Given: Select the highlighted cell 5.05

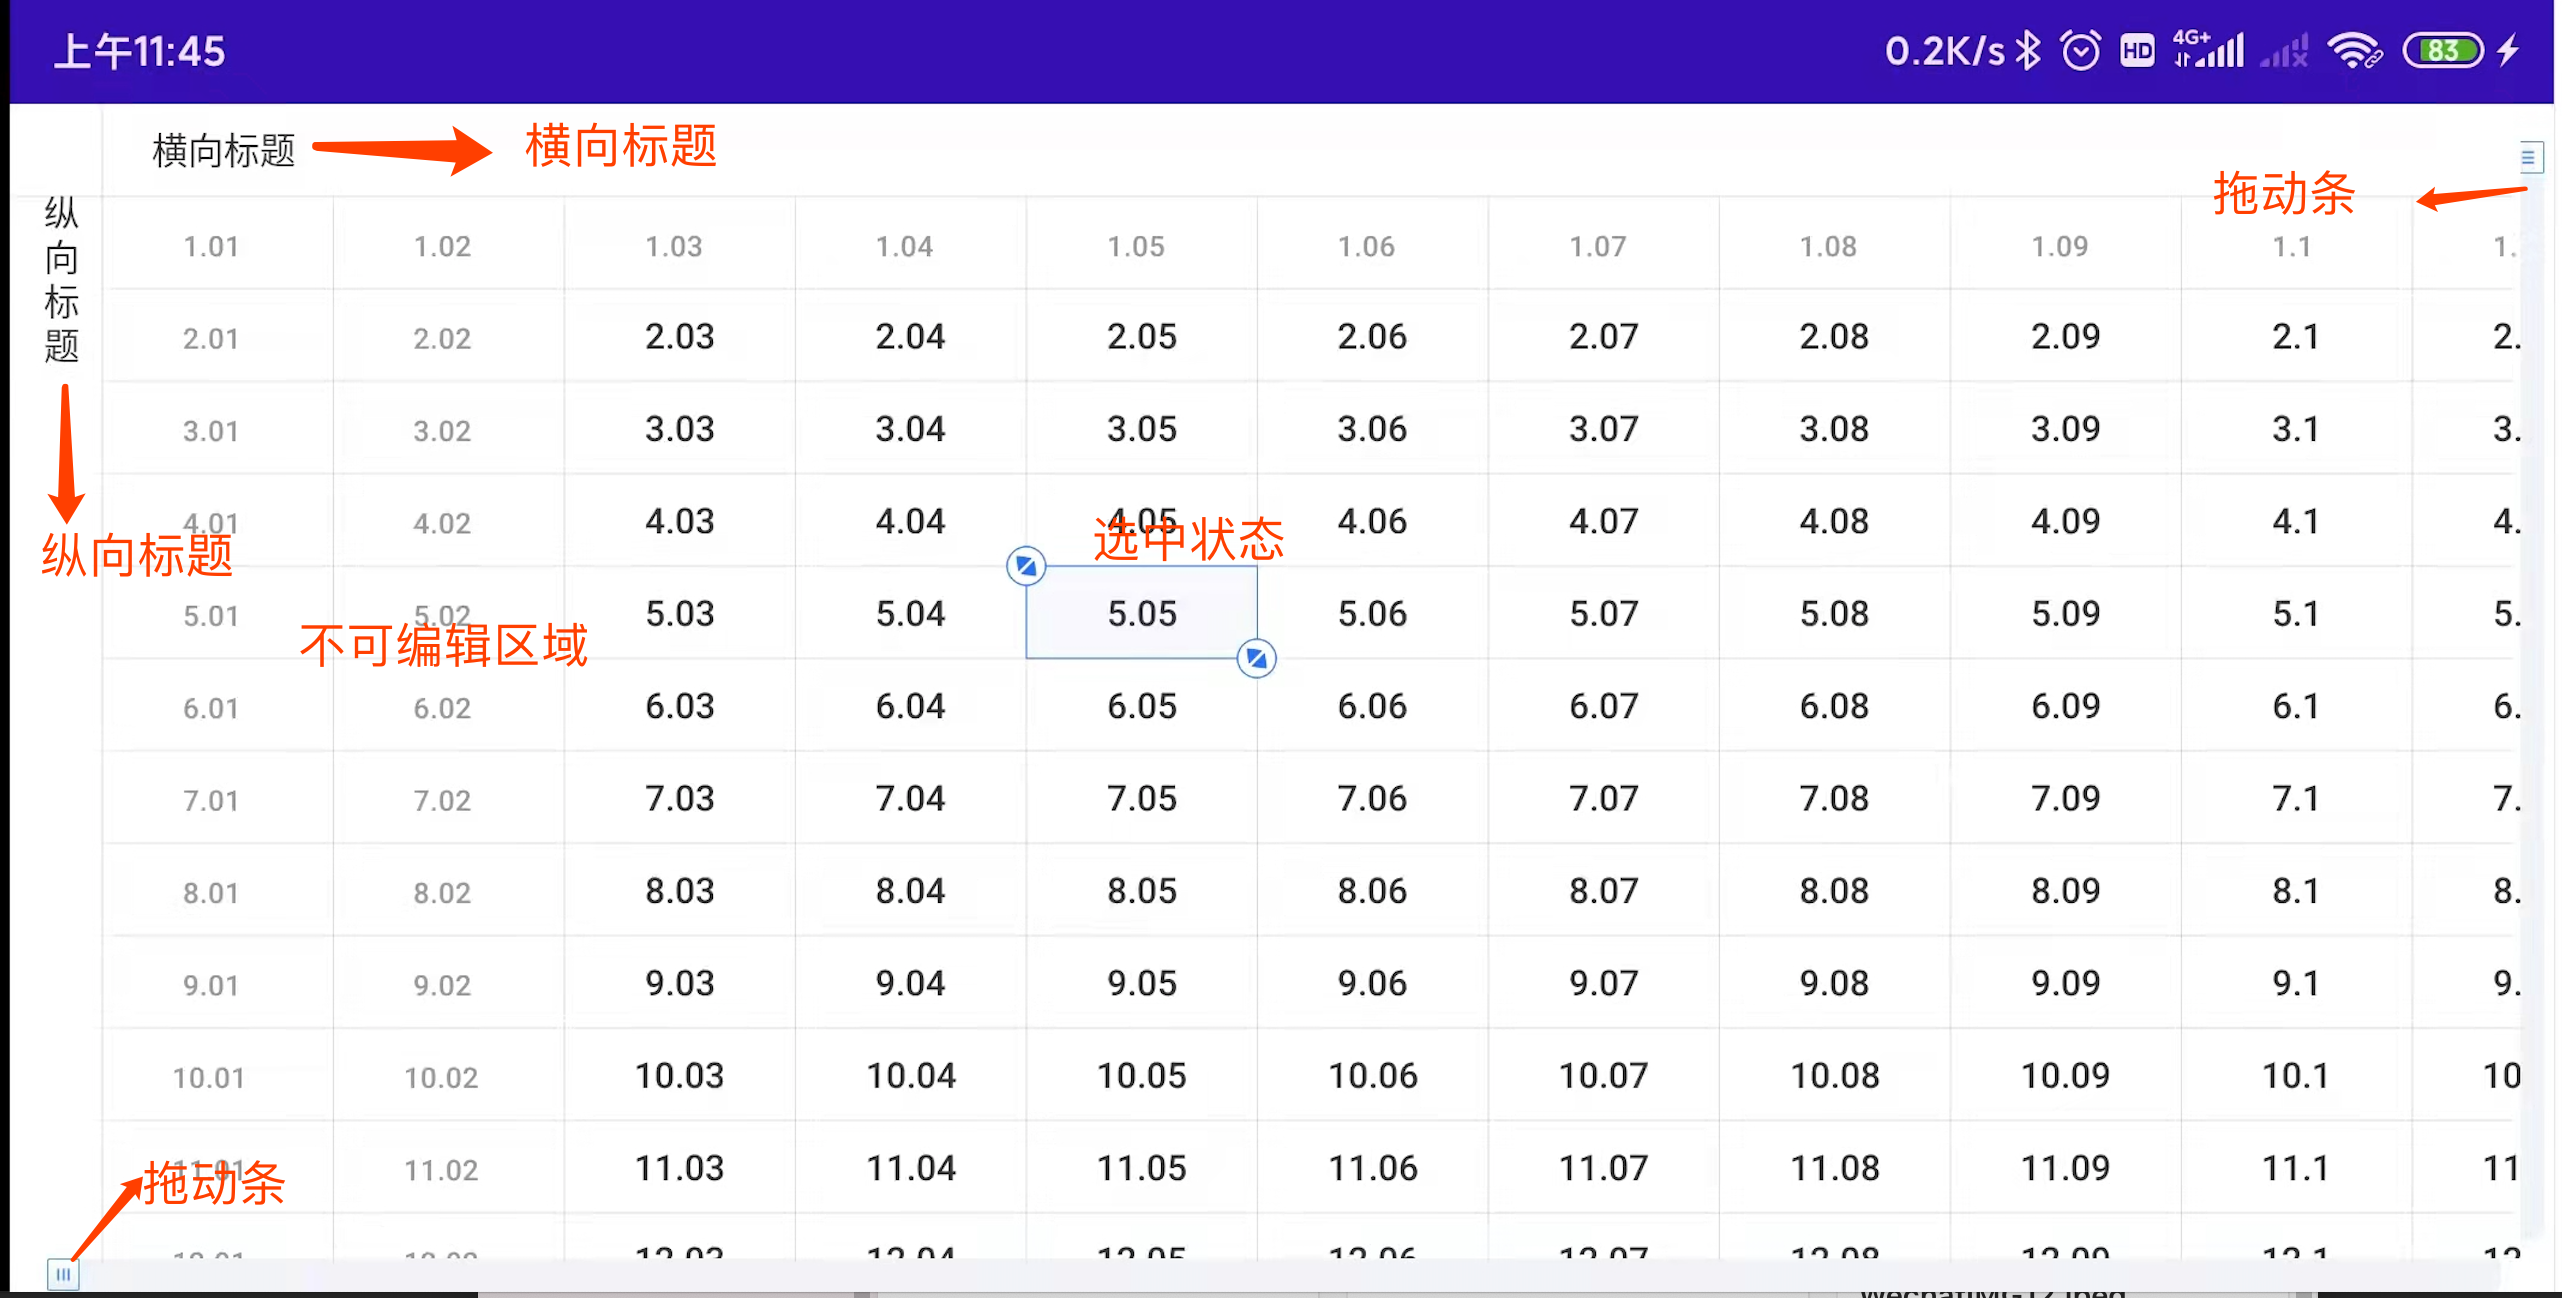Looking at the screenshot, I should pos(1141,613).
